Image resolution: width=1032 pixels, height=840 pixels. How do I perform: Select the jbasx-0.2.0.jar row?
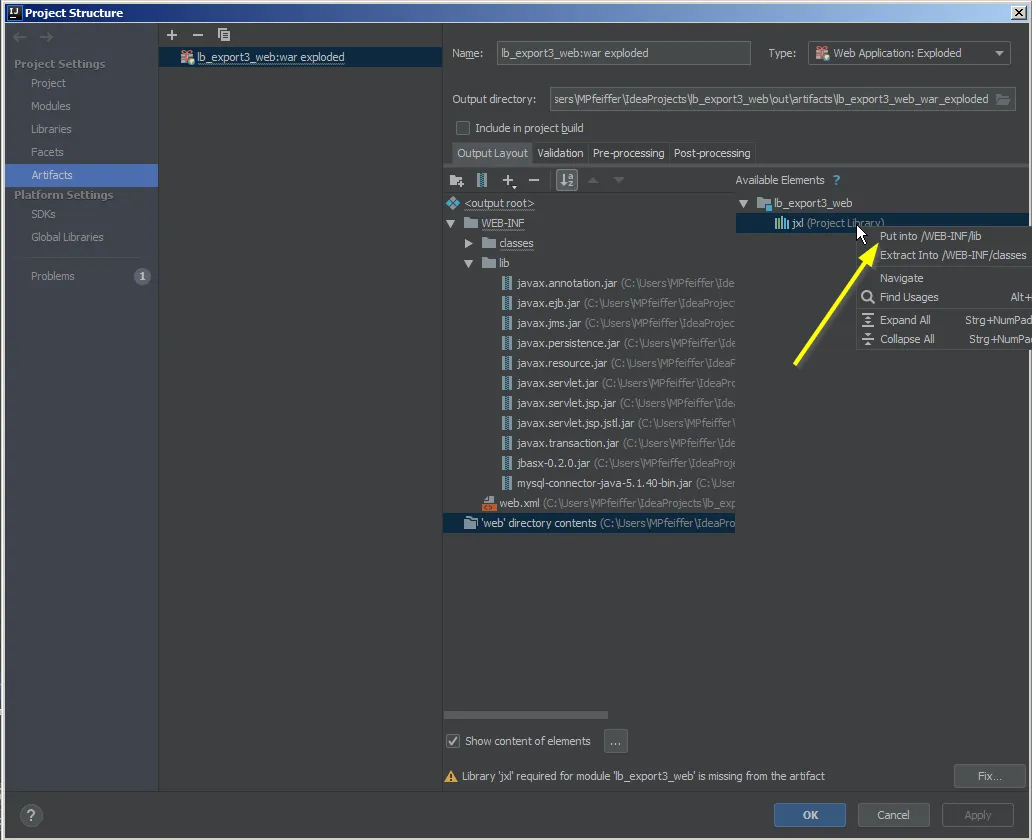coord(589,463)
